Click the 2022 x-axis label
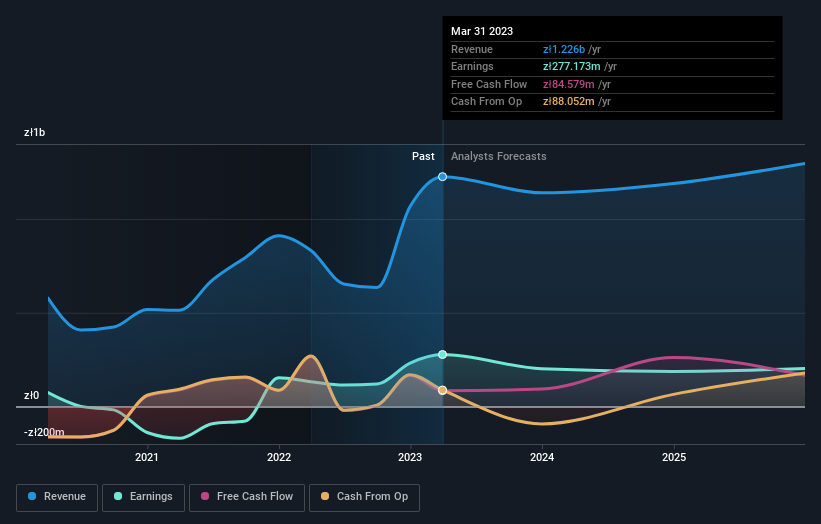This screenshot has height=524, width=821. [279, 458]
